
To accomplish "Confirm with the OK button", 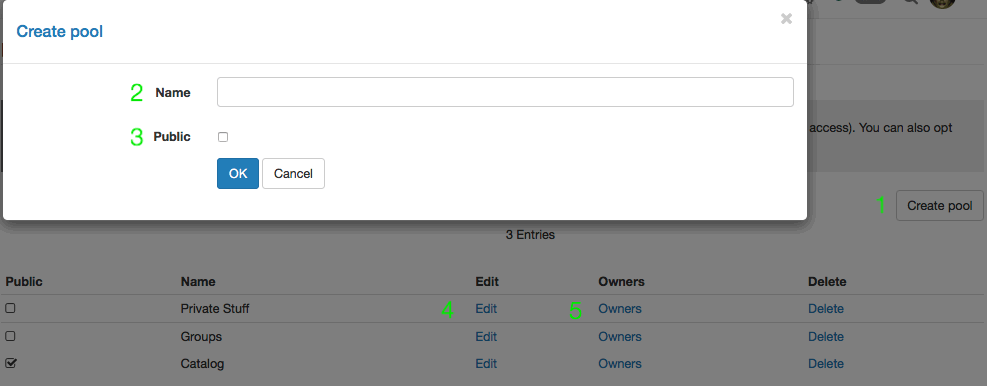I will point(238,173).
